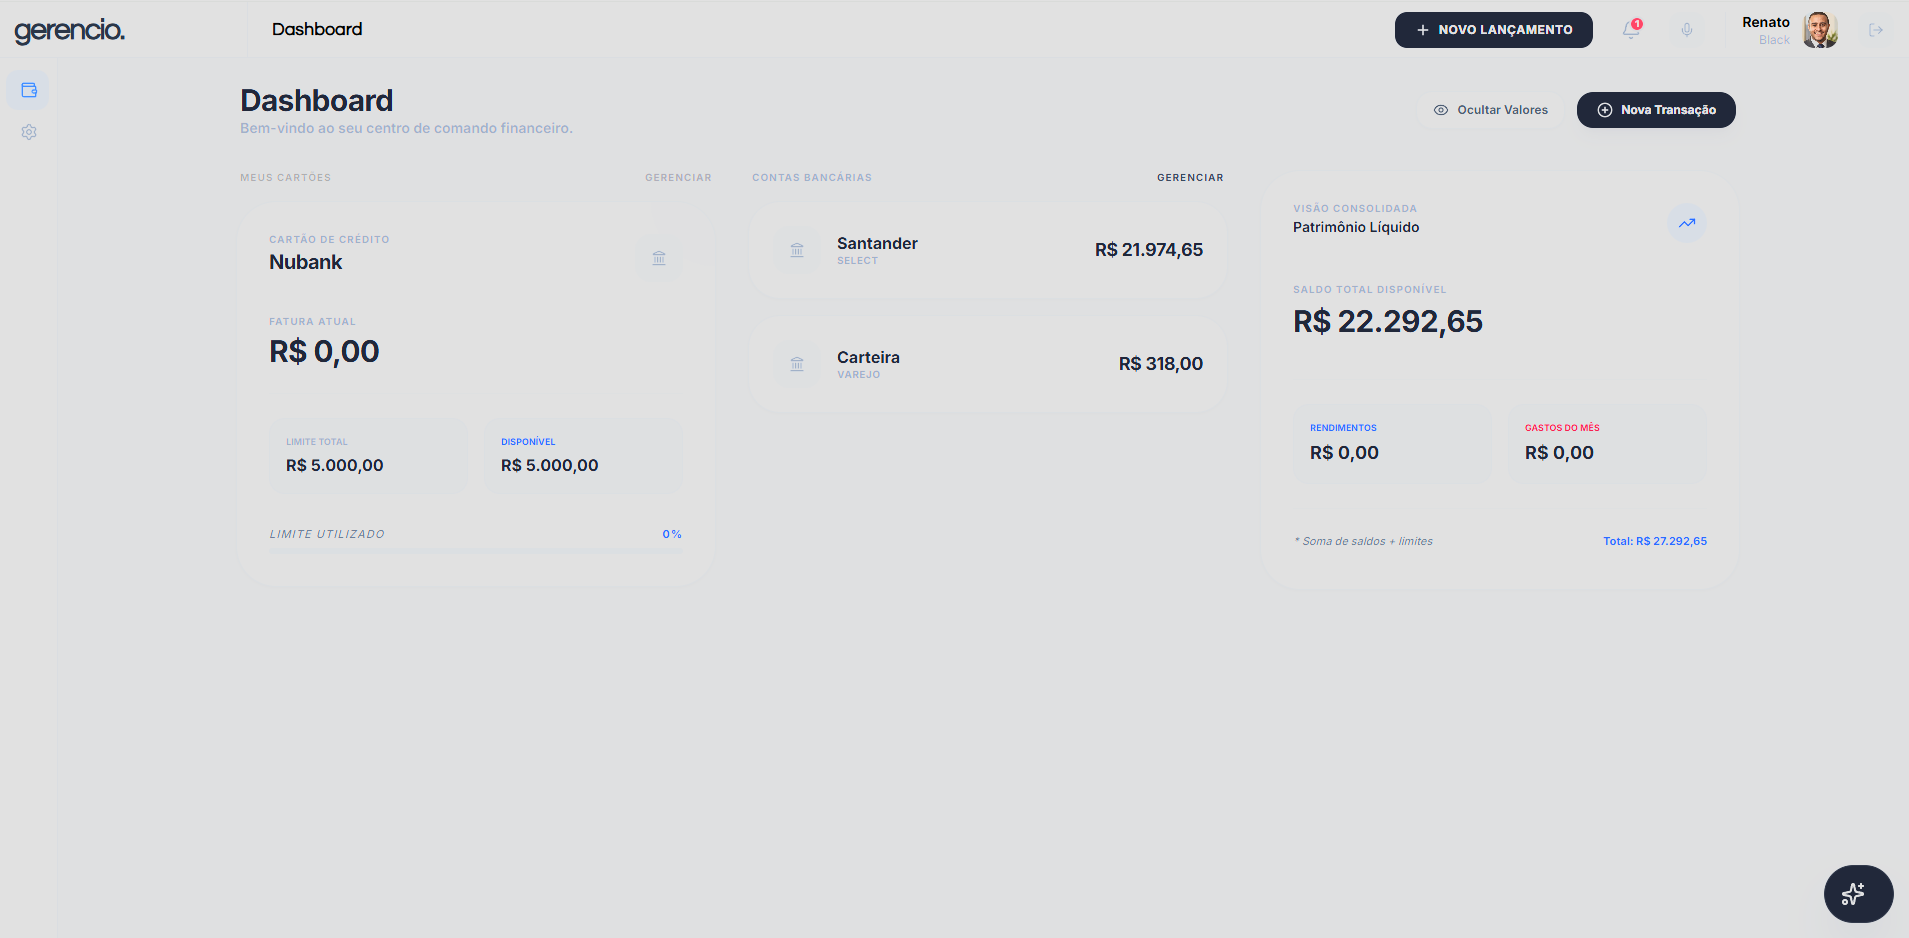Click the bank icon on Nubank card
Image resolution: width=1909 pixels, height=938 pixels.
659,258
